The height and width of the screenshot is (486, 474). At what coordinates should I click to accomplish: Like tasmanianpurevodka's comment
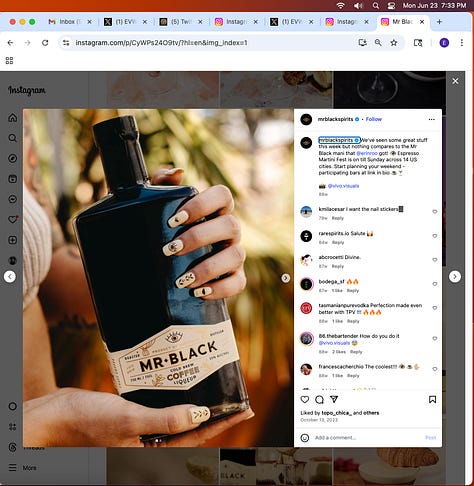coord(435,308)
